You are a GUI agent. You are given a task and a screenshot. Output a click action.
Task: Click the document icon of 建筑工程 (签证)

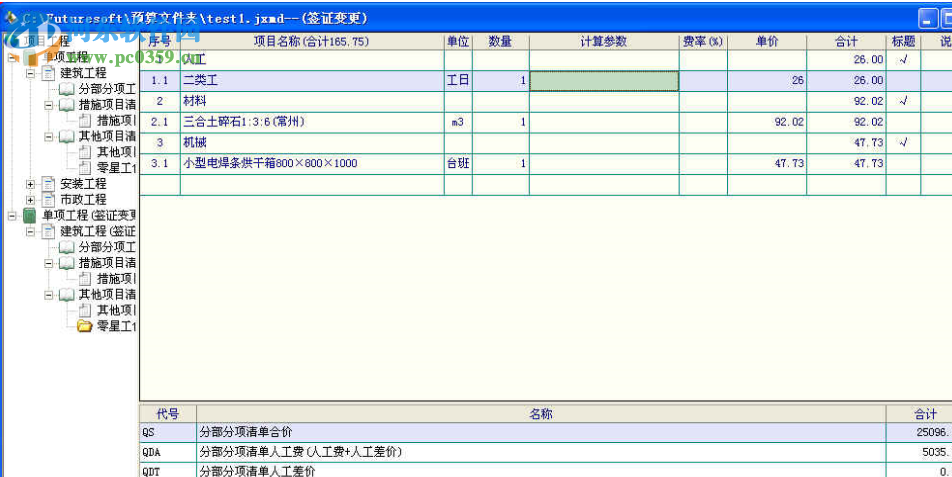[49, 231]
